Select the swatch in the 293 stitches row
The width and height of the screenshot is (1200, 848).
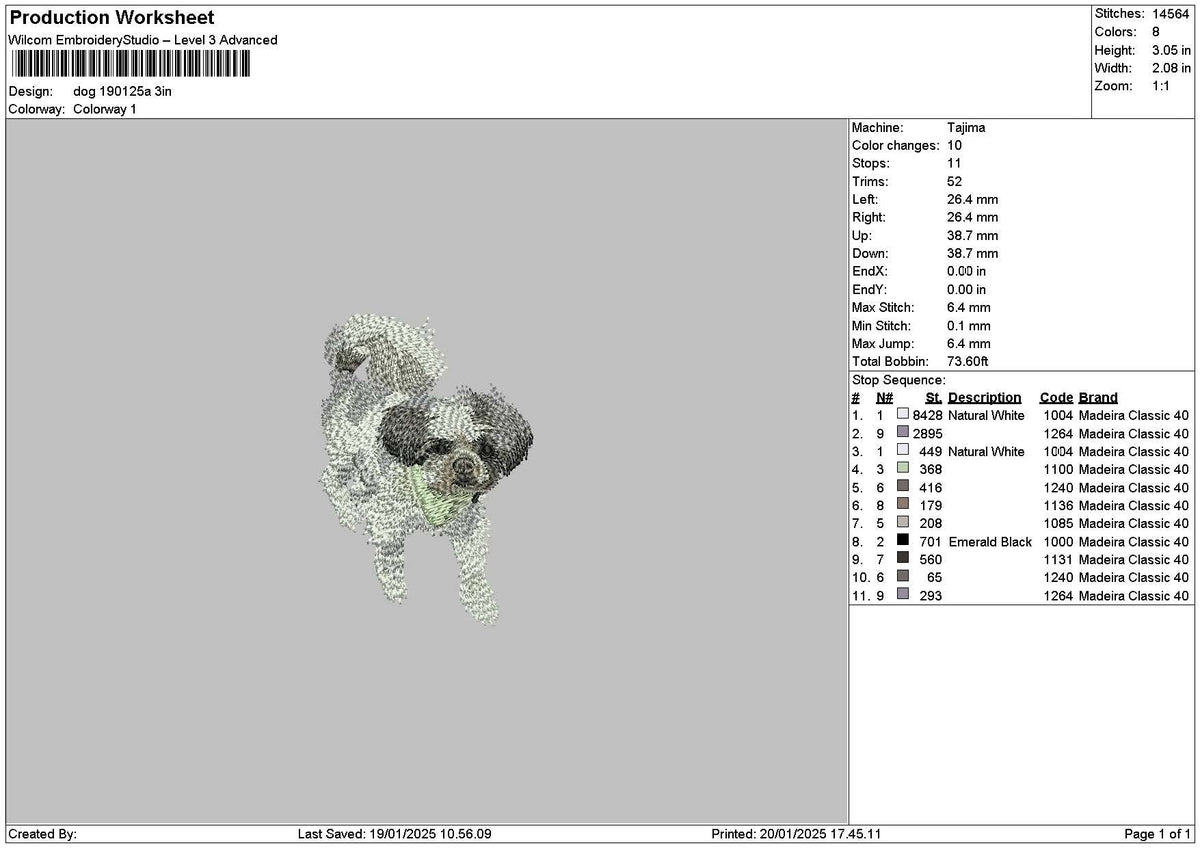(x=903, y=595)
